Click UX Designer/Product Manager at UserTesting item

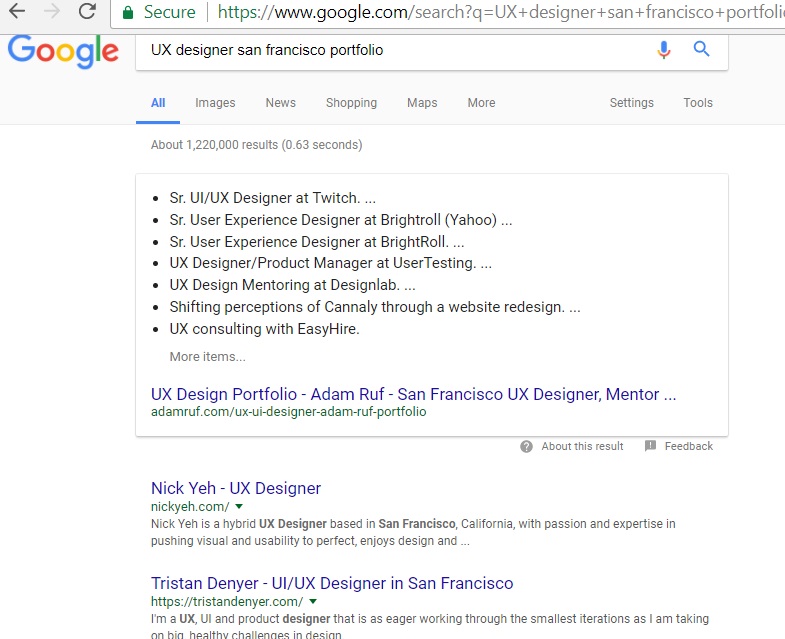click(330, 263)
